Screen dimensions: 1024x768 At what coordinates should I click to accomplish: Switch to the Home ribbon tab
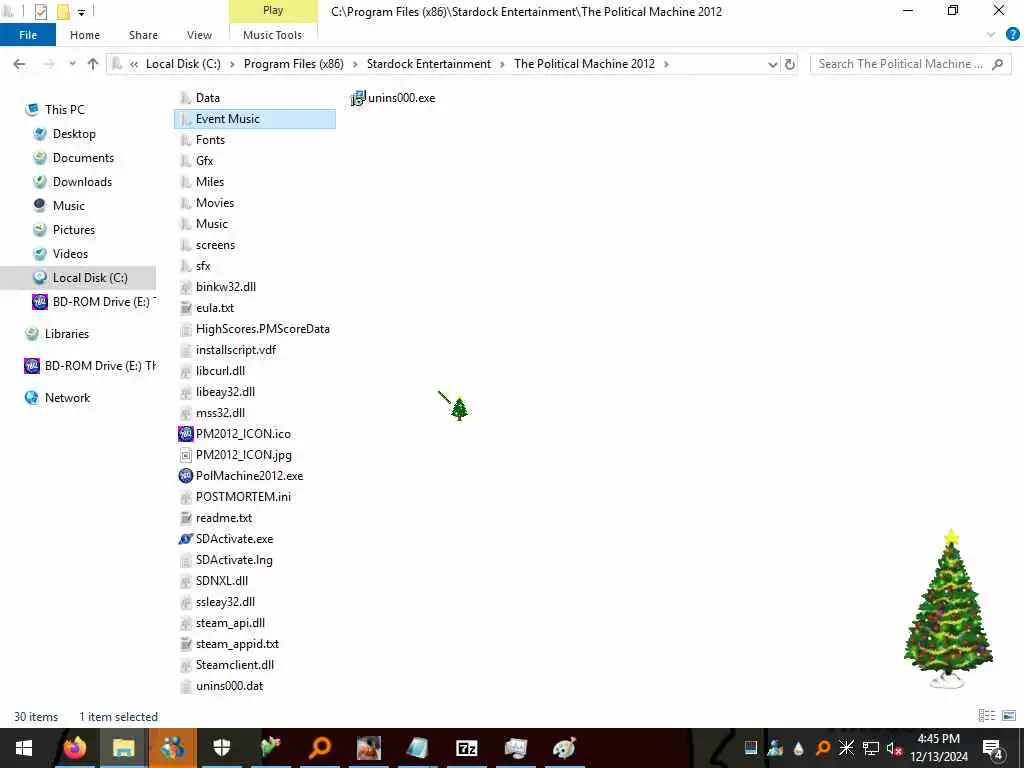(85, 35)
